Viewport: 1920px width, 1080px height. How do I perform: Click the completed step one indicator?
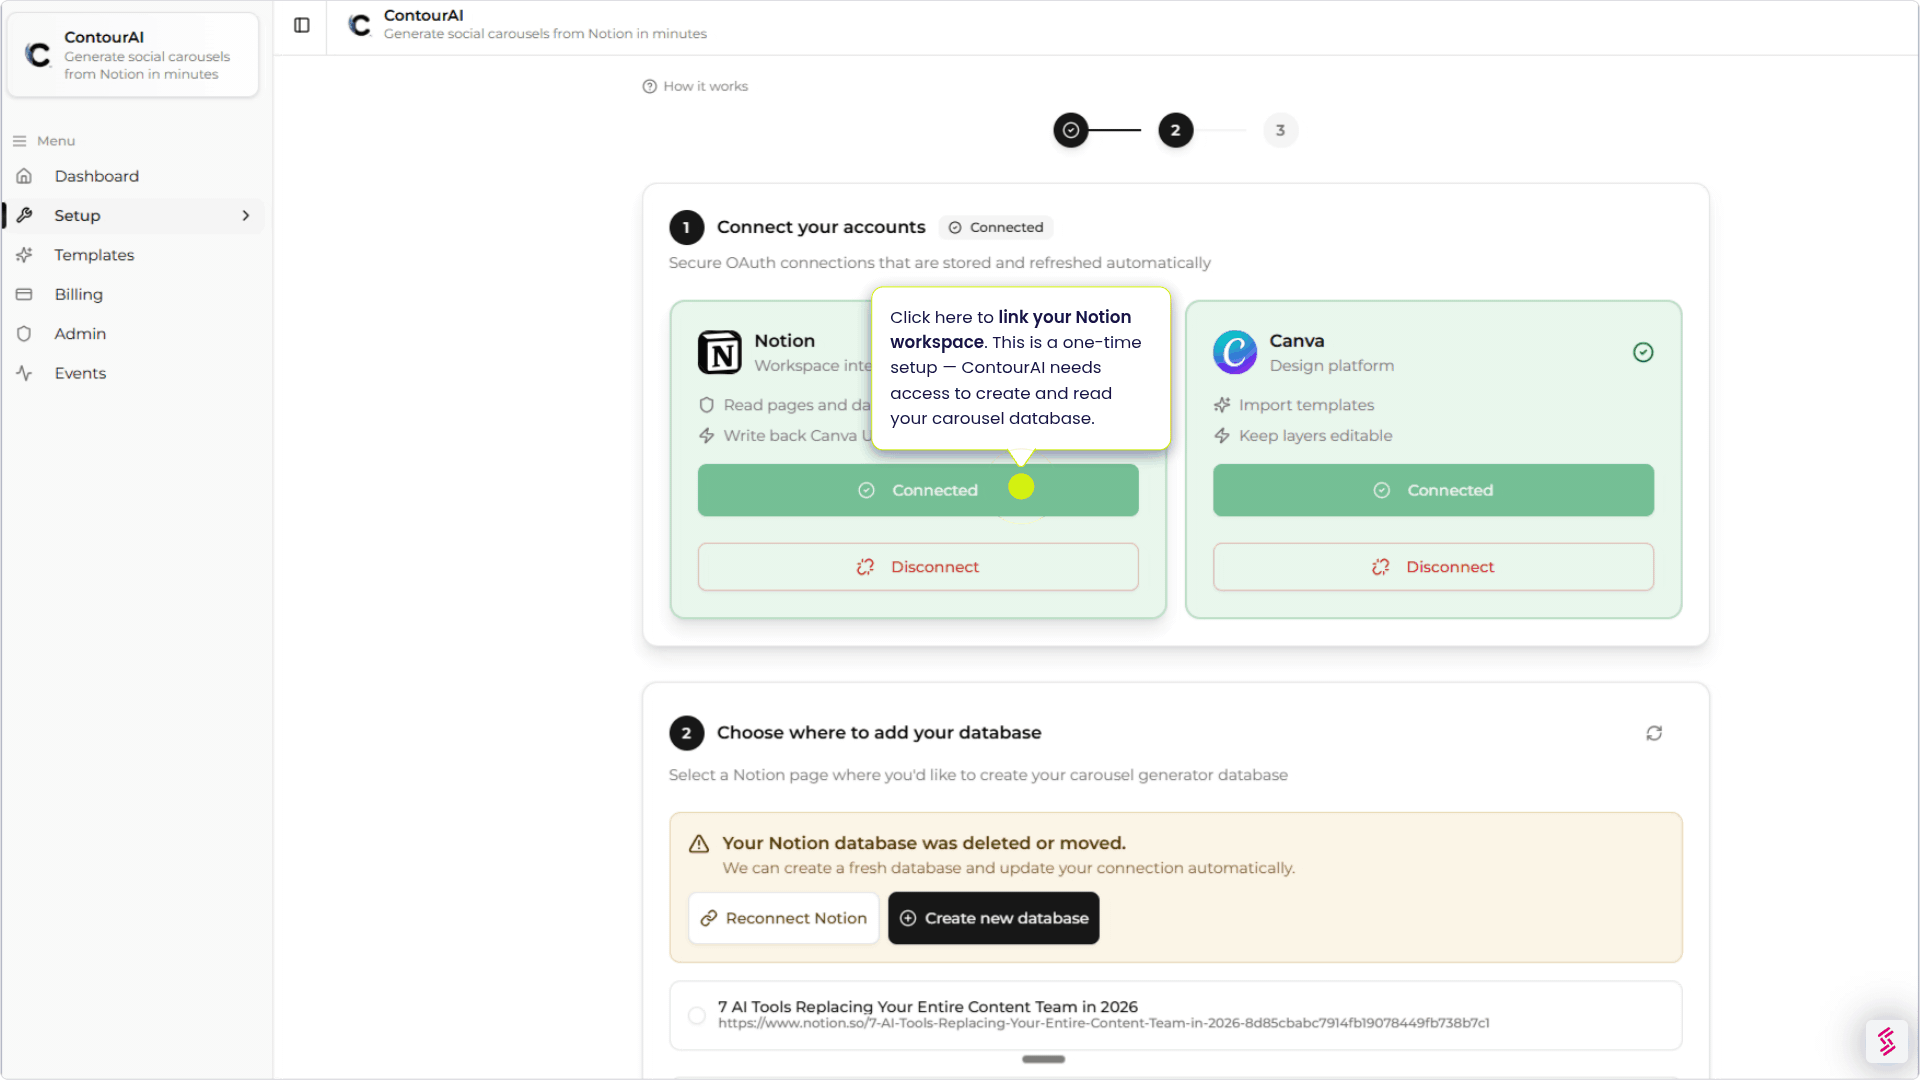pos(1070,130)
